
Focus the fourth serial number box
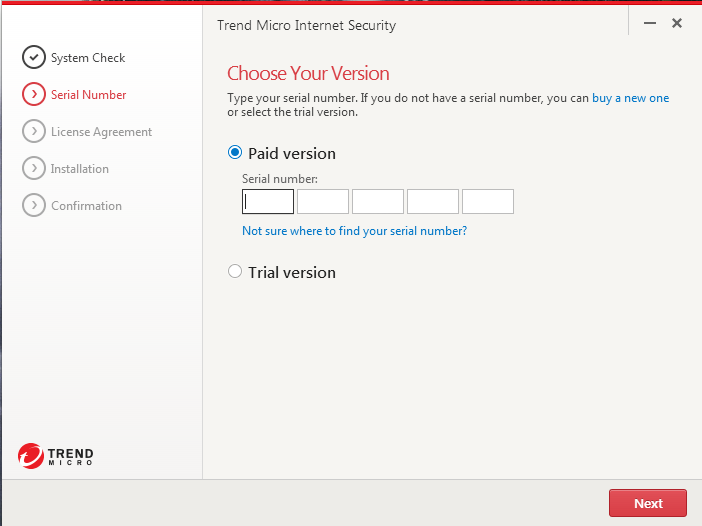(x=433, y=201)
